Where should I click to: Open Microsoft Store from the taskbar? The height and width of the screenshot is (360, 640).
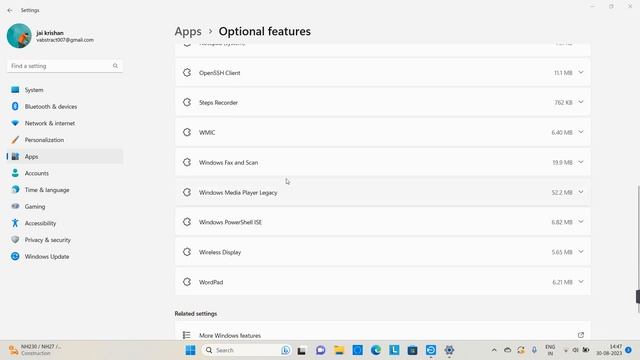coord(412,350)
